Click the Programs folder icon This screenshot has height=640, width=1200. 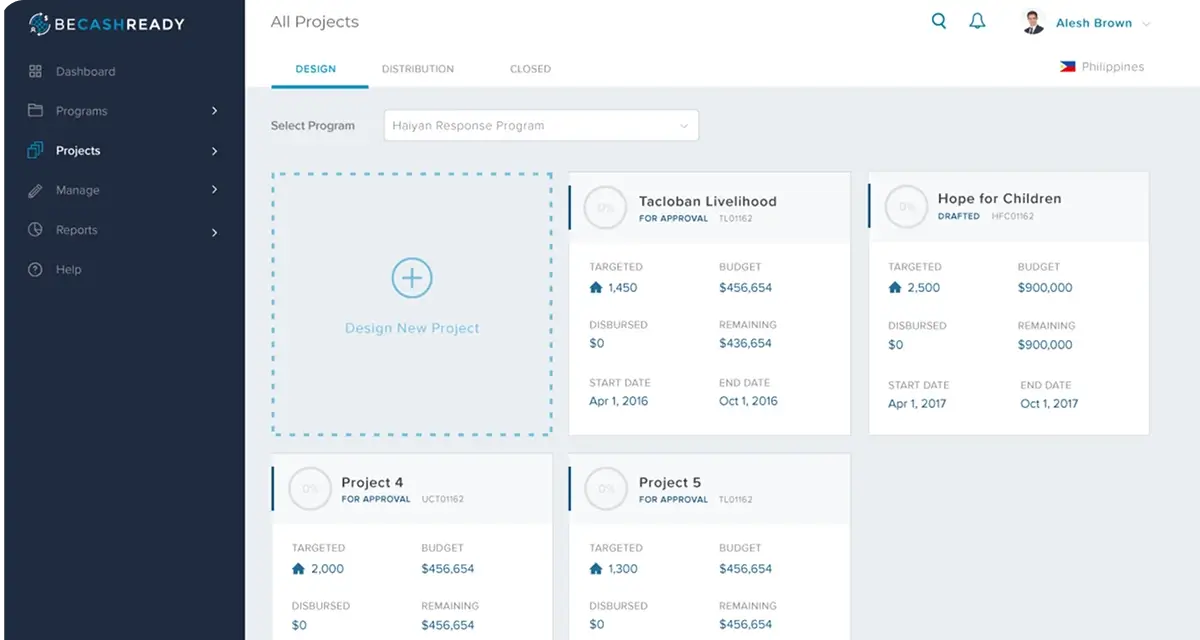pyautogui.click(x=36, y=111)
